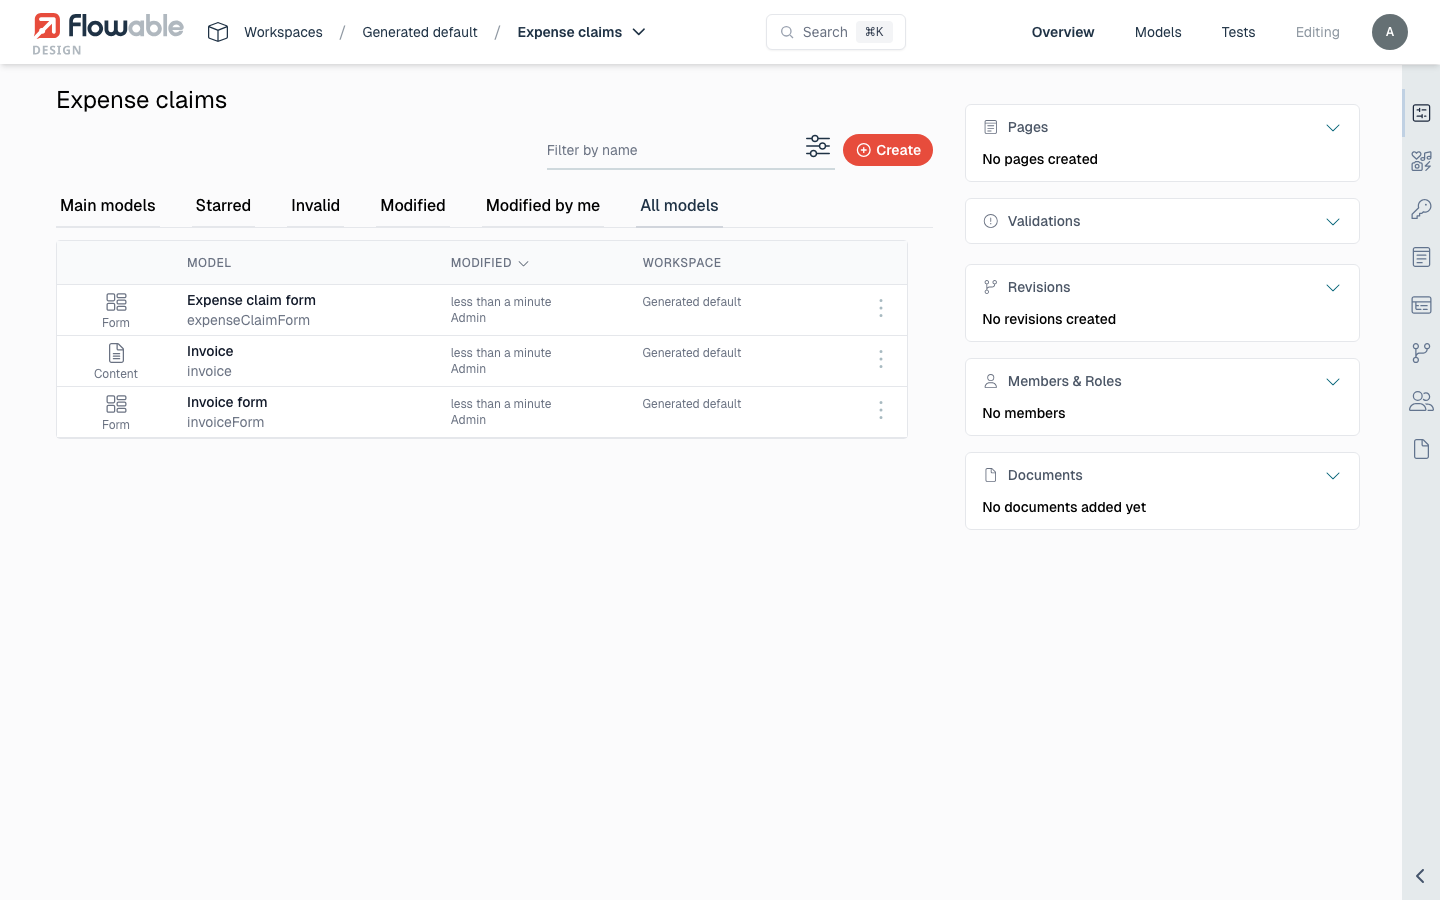The width and height of the screenshot is (1440, 900).
Task: Switch to the Main models tab
Action: 108,205
